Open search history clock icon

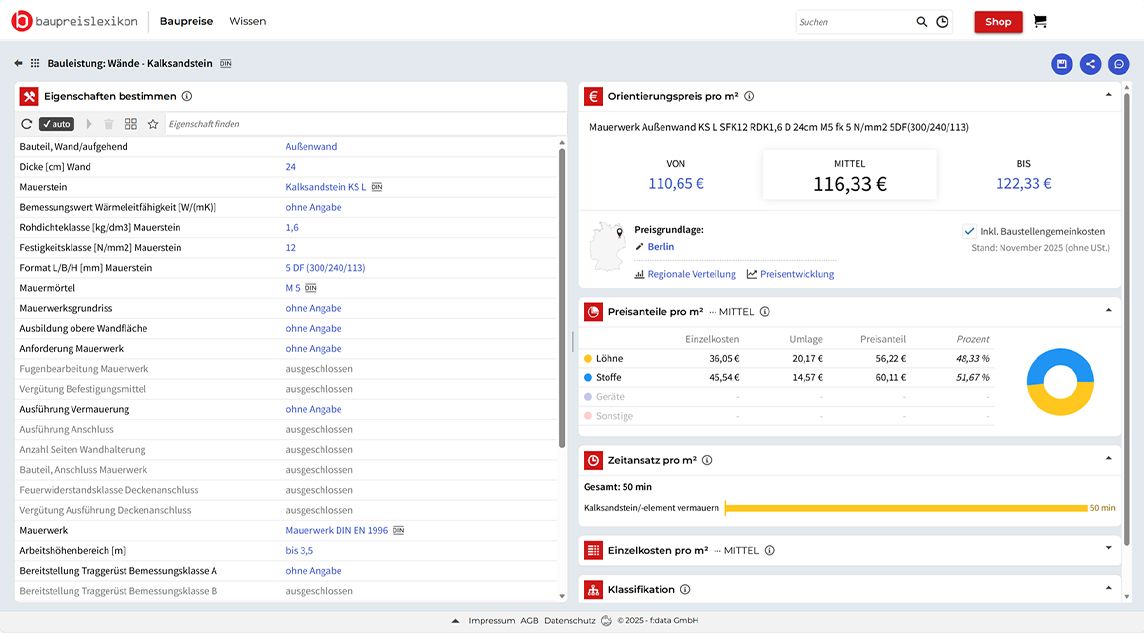pyautogui.click(x=942, y=22)
